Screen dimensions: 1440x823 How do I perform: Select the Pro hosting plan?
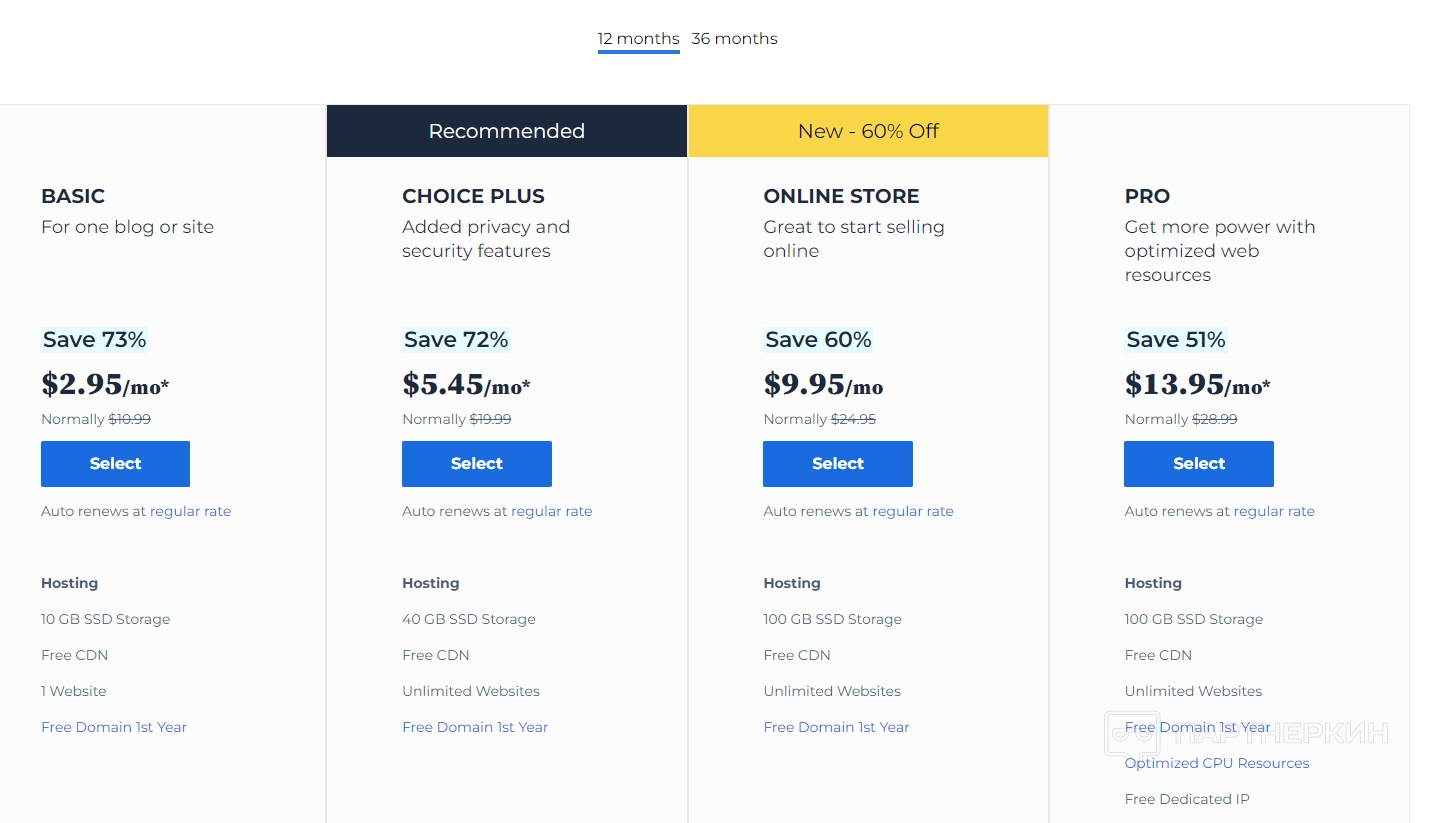[1198, 464]
